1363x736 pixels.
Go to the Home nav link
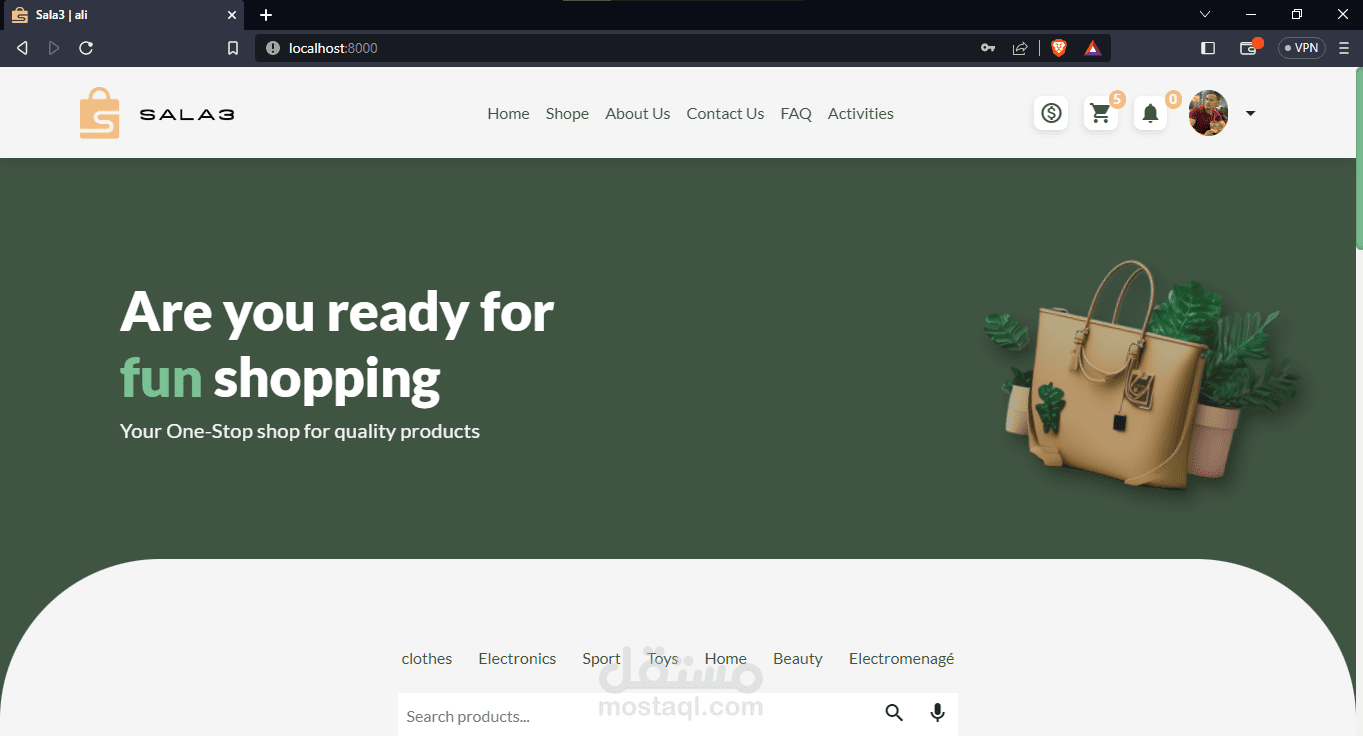coord(508,113)
